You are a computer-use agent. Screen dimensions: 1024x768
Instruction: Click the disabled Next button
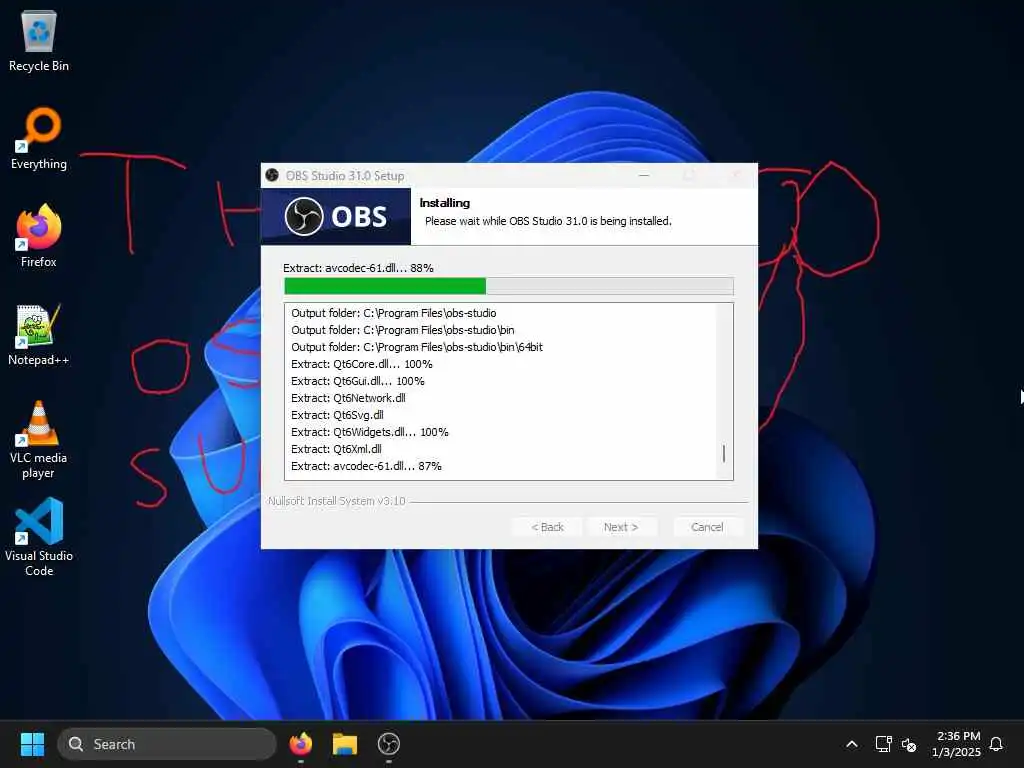621,527
